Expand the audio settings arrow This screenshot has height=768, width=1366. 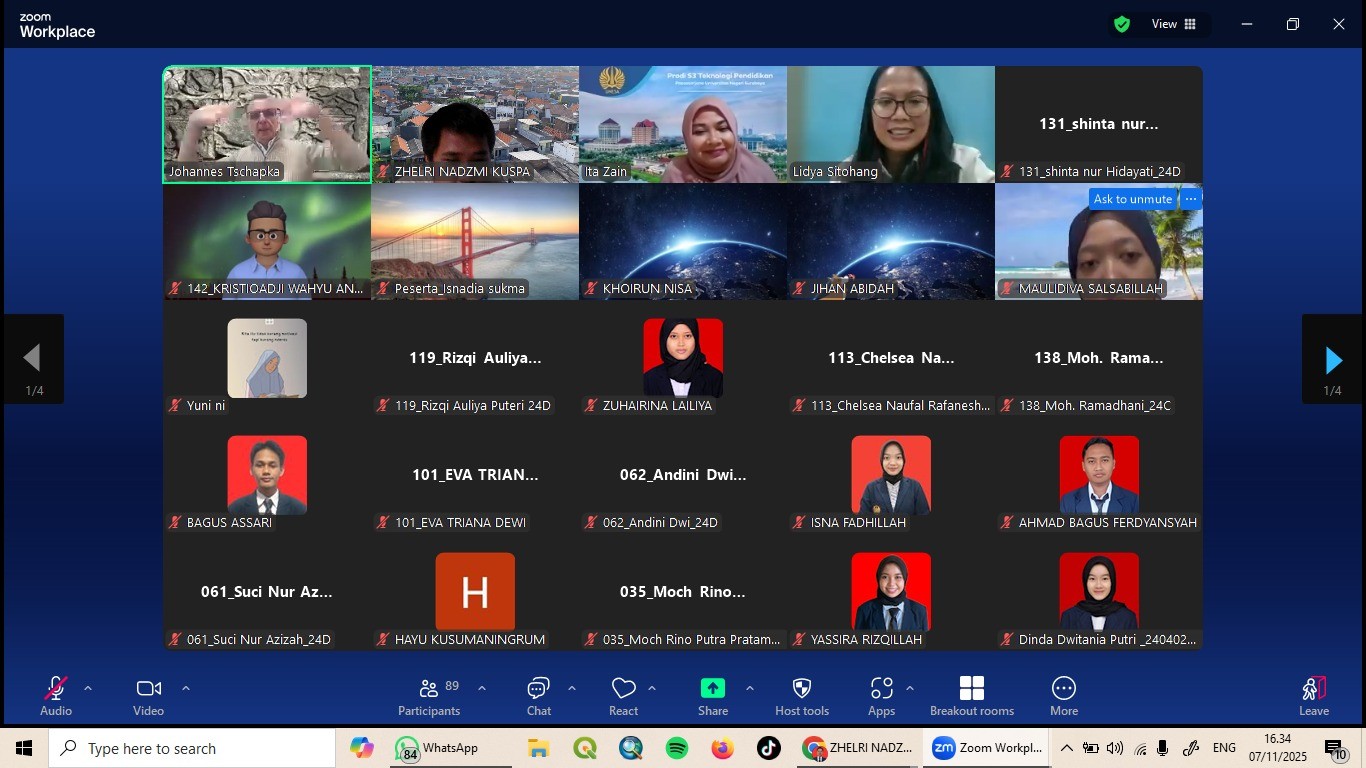[x=88, y=688]
